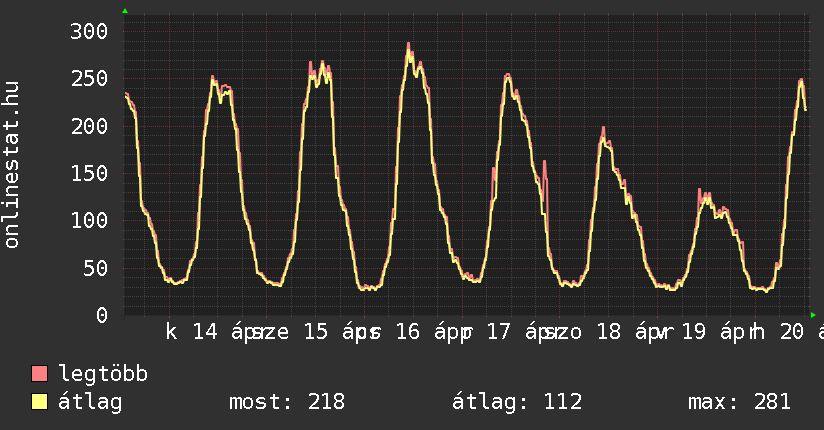Open the onlinestat.hu vertical label

pos(12,166)
